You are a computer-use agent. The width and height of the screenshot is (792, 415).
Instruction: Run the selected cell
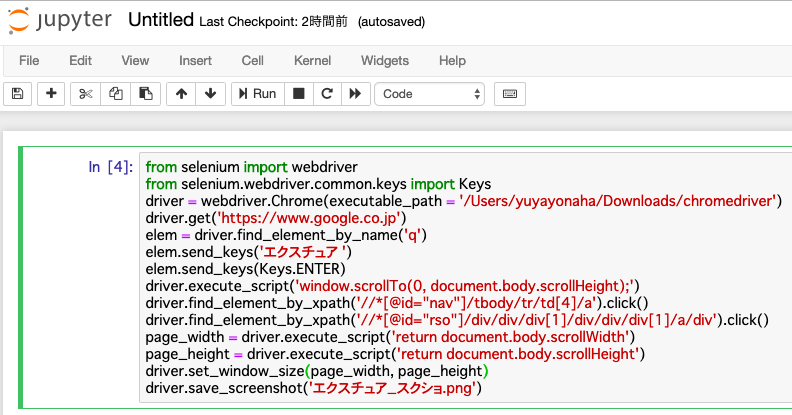click(258, 94)
